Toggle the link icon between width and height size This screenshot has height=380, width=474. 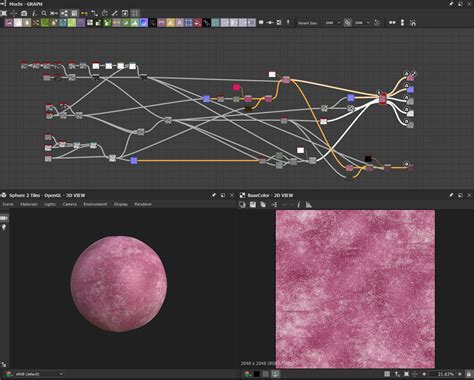(x=348, y=23)
